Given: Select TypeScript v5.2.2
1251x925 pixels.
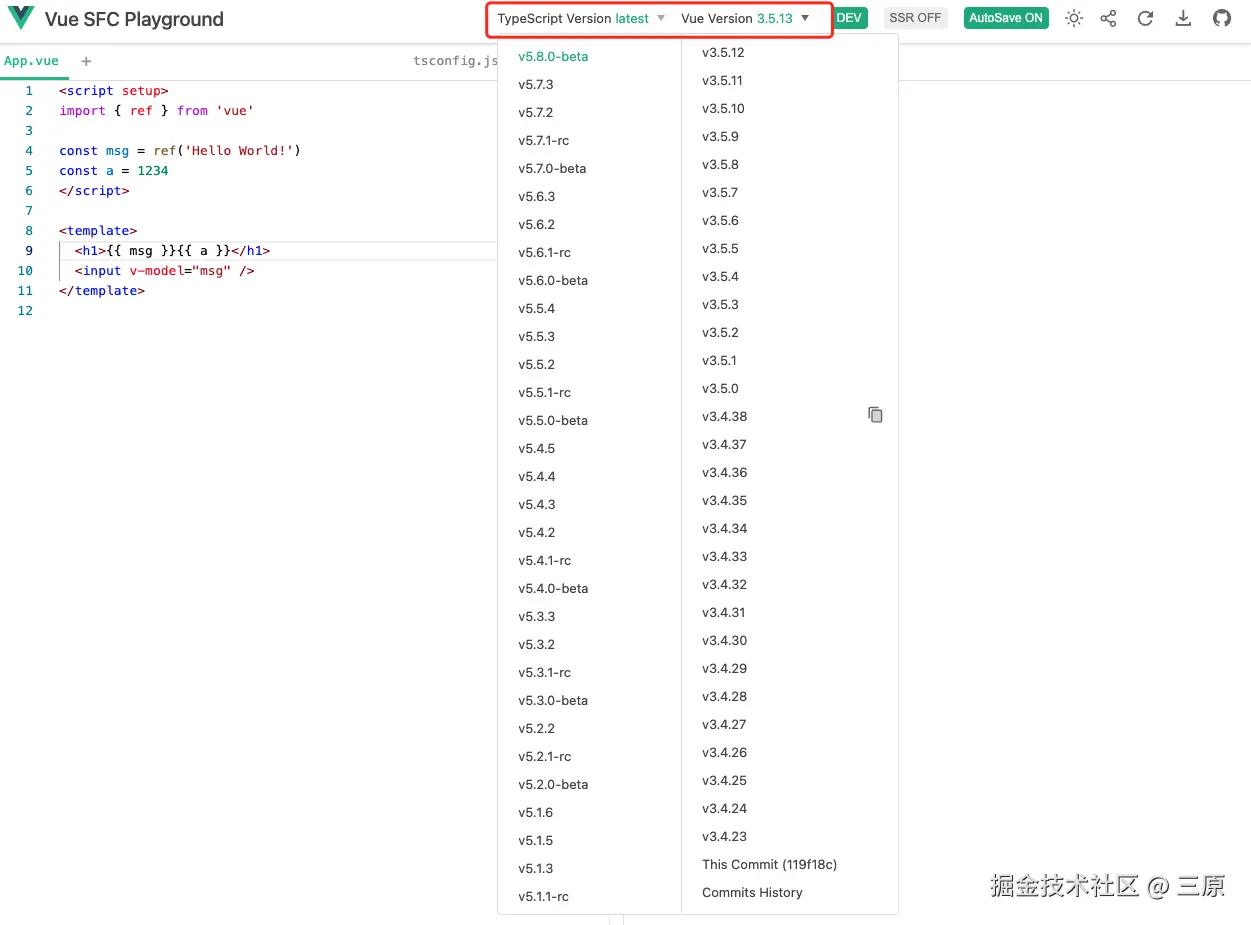Looking at the screenshot, I should coord(537,729).
